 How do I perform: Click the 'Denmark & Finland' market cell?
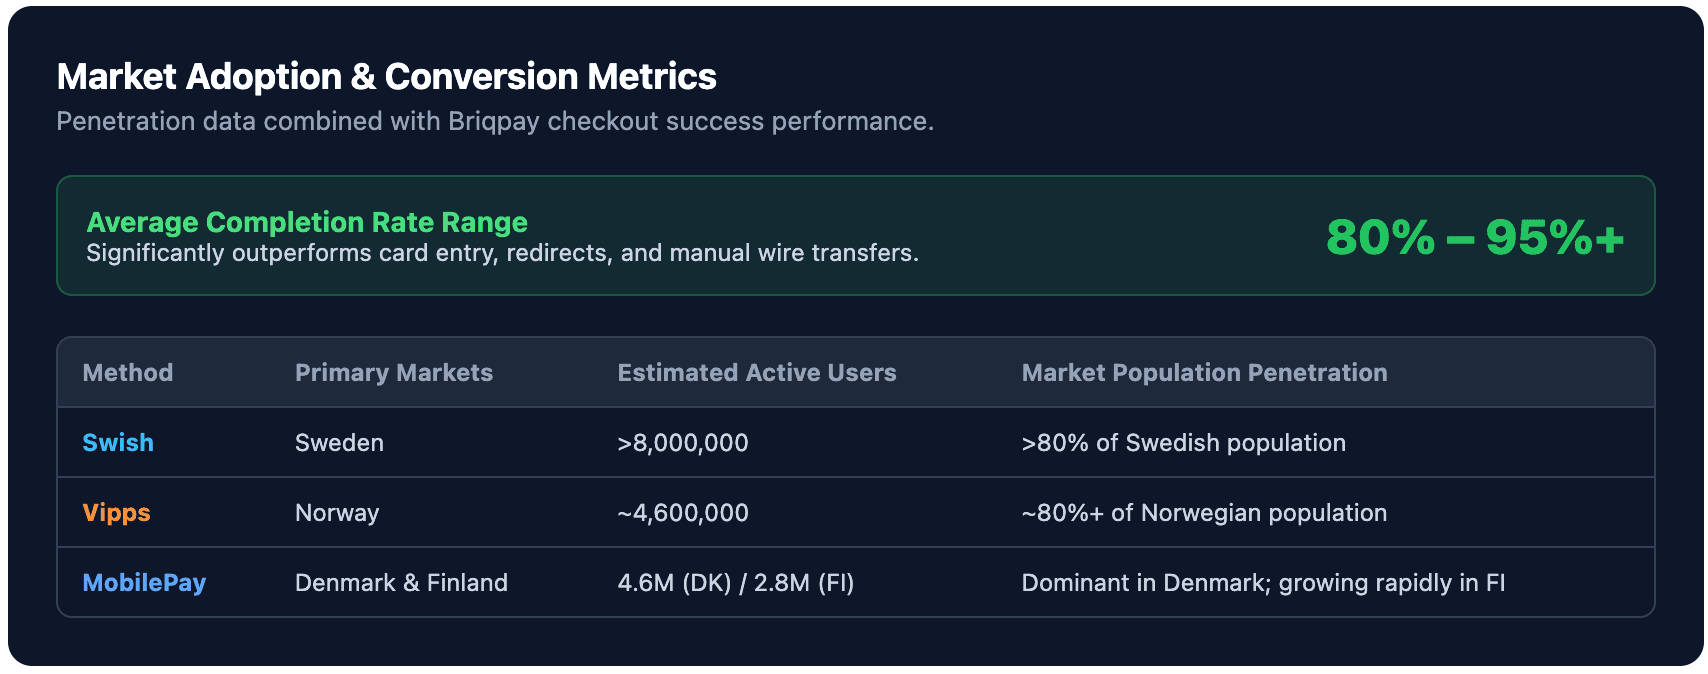(401, 583)
